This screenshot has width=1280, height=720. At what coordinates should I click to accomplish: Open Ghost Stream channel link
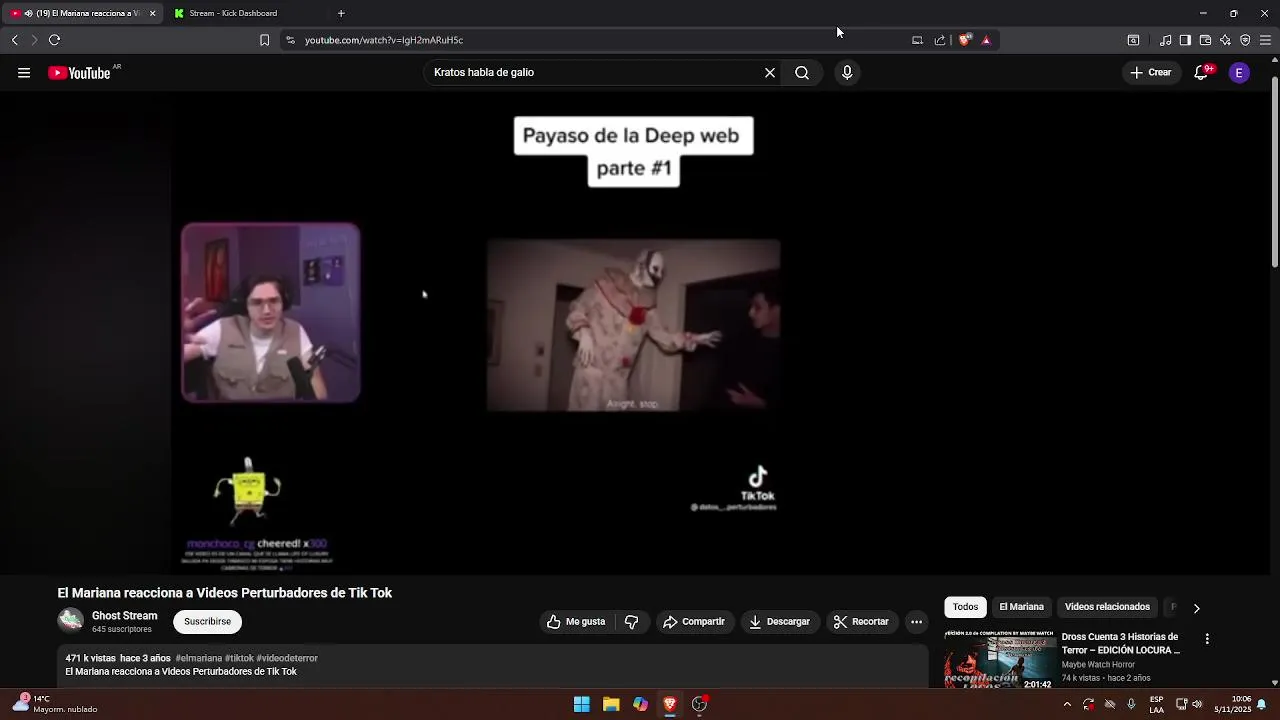[124, 616]
